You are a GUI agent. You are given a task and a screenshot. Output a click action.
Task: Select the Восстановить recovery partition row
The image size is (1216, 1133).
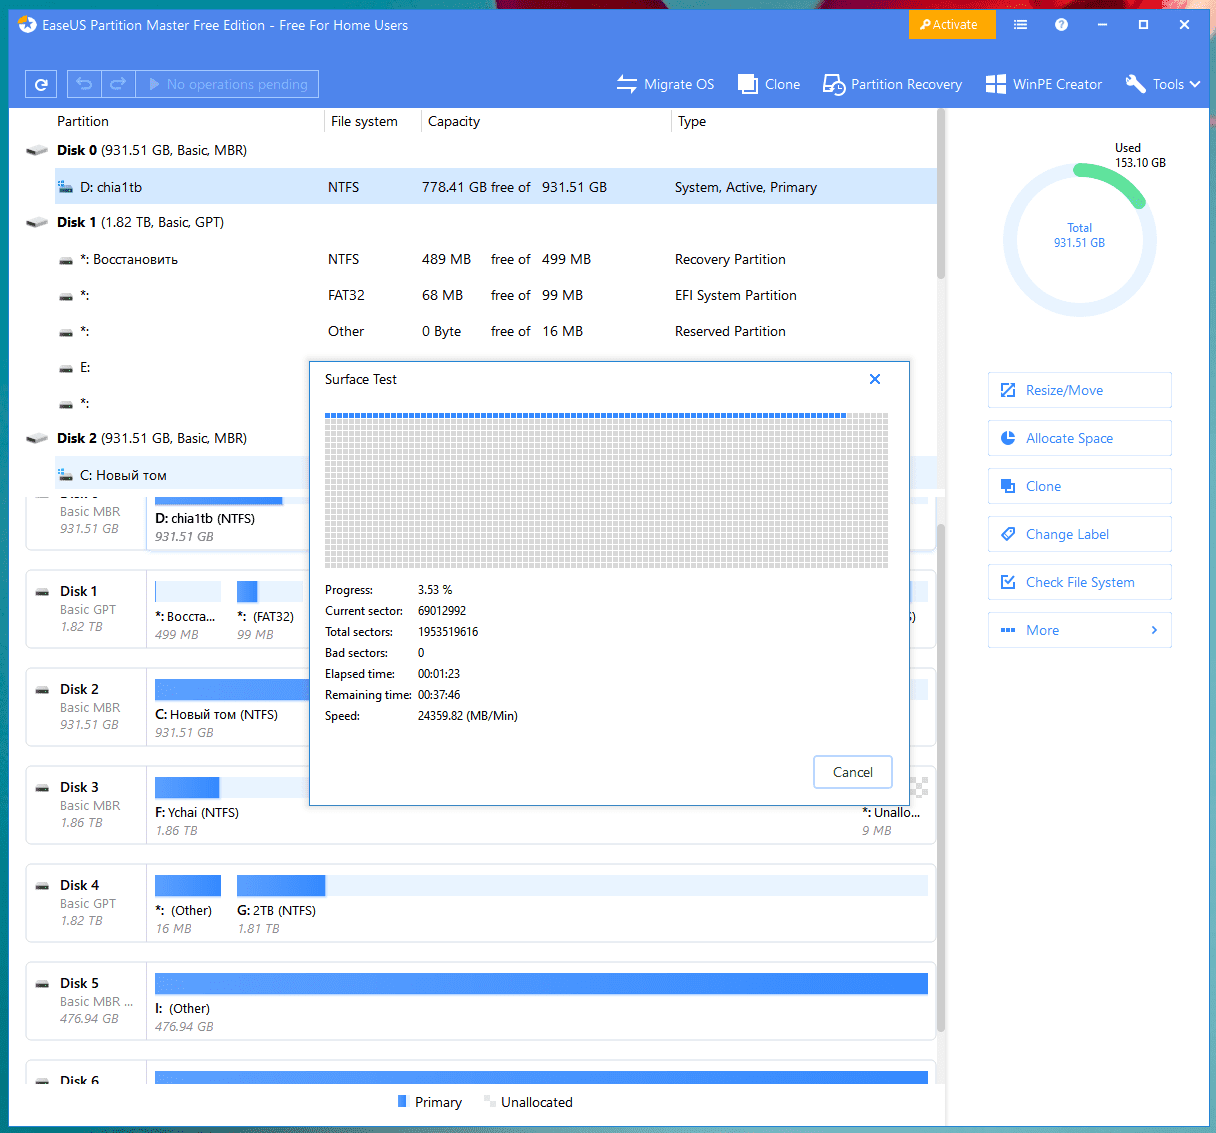click(x=496, y=259)
